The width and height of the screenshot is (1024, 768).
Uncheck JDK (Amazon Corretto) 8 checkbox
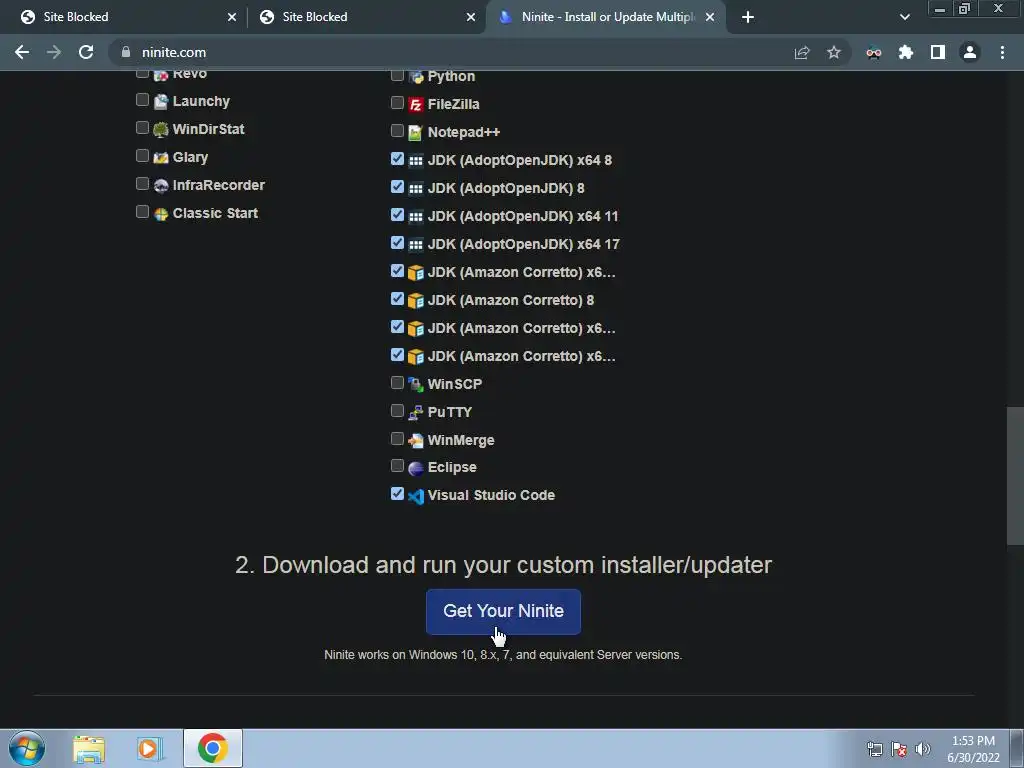point(397,298)
